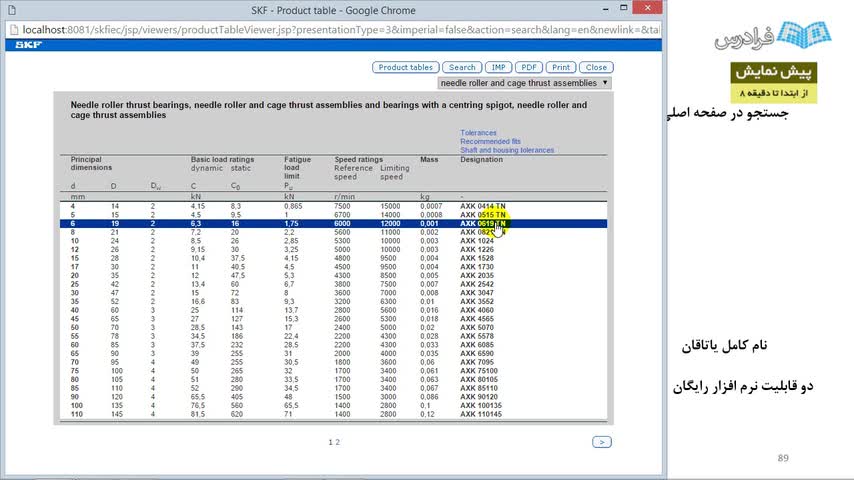Click the Faradars logo
854x480 pixels.
(773, 37)
